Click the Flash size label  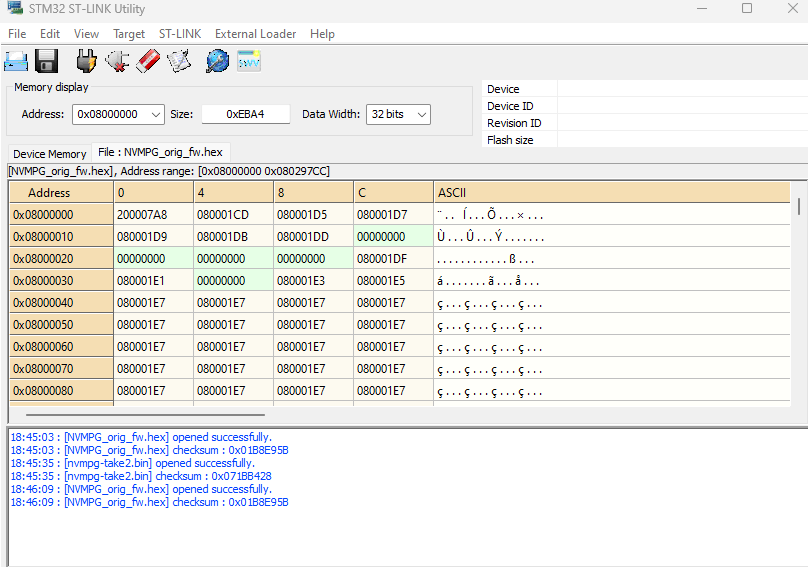pyautogui.click(x=510, y=140)
